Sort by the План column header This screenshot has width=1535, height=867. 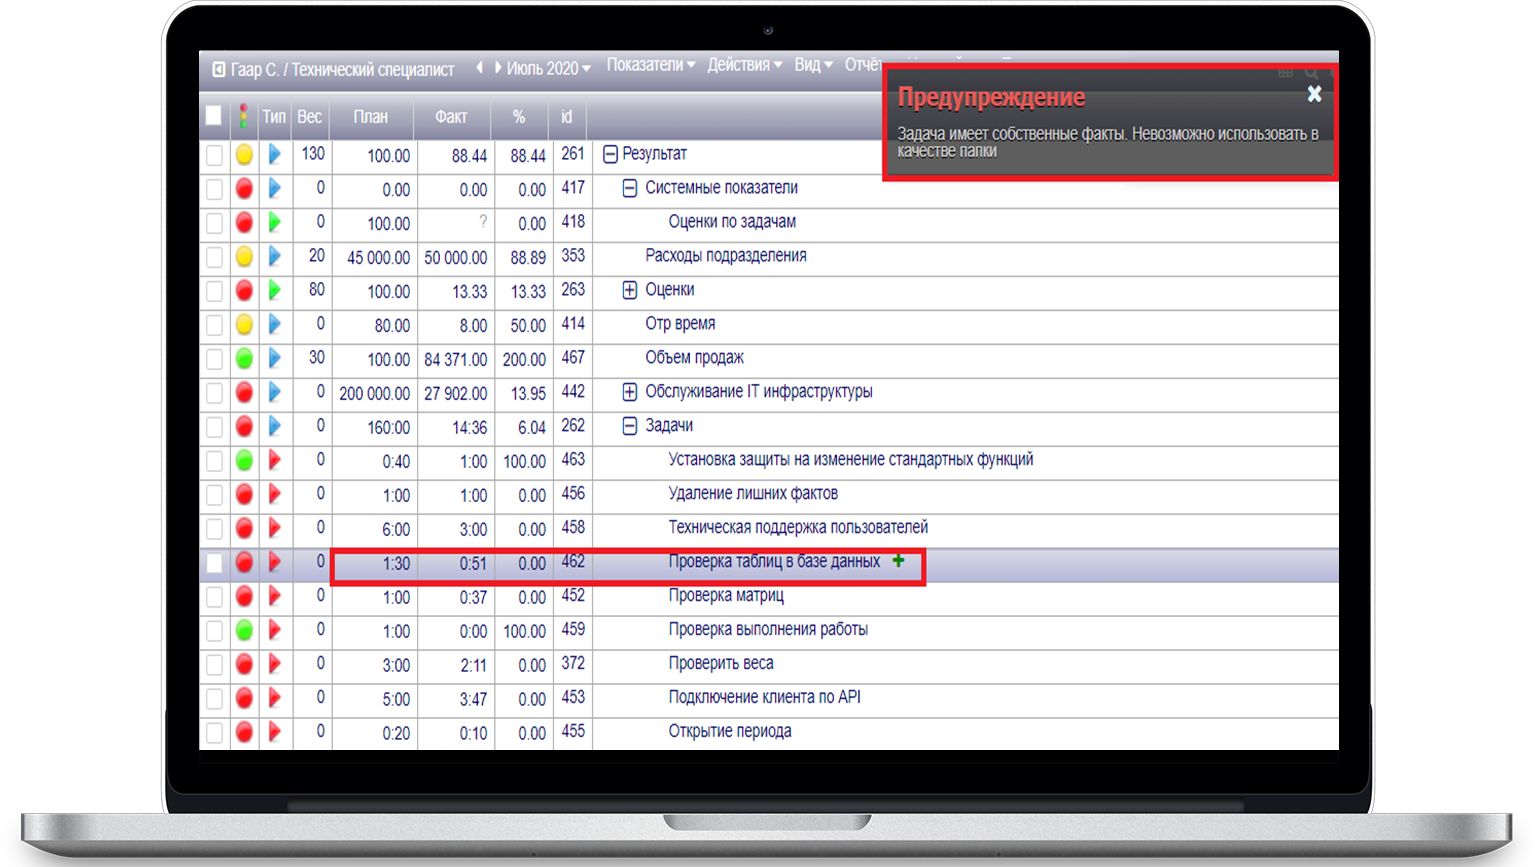click(370, 117)
